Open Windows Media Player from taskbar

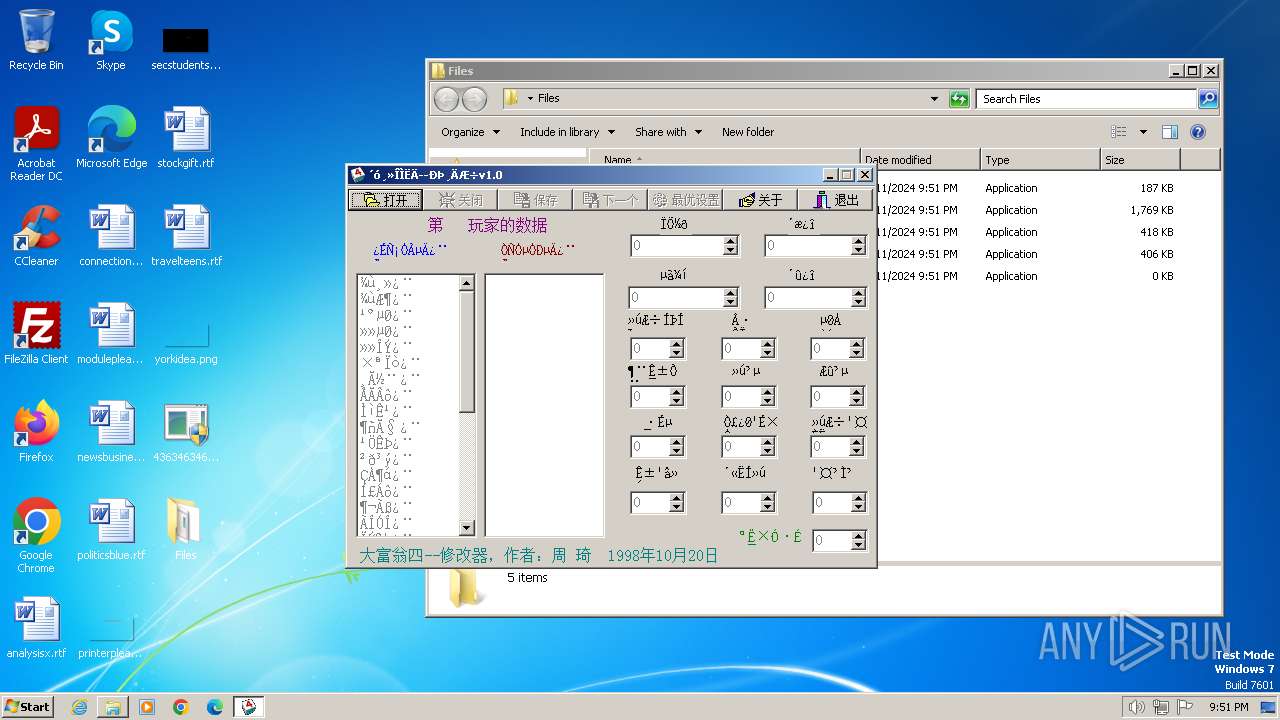click(147, 707)
